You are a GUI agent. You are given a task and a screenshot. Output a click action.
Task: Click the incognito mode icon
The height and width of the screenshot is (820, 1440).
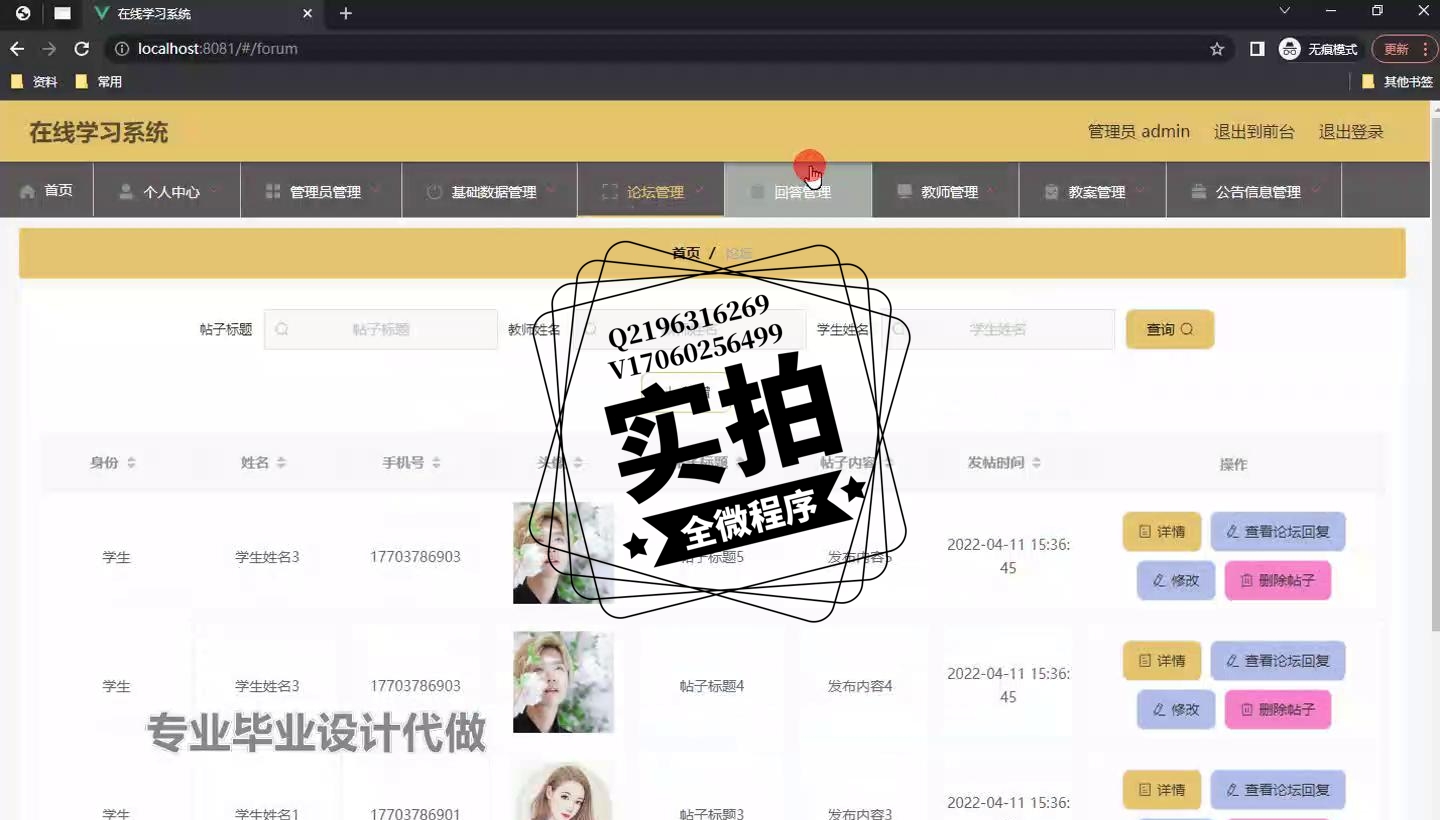click(1290, 49)
